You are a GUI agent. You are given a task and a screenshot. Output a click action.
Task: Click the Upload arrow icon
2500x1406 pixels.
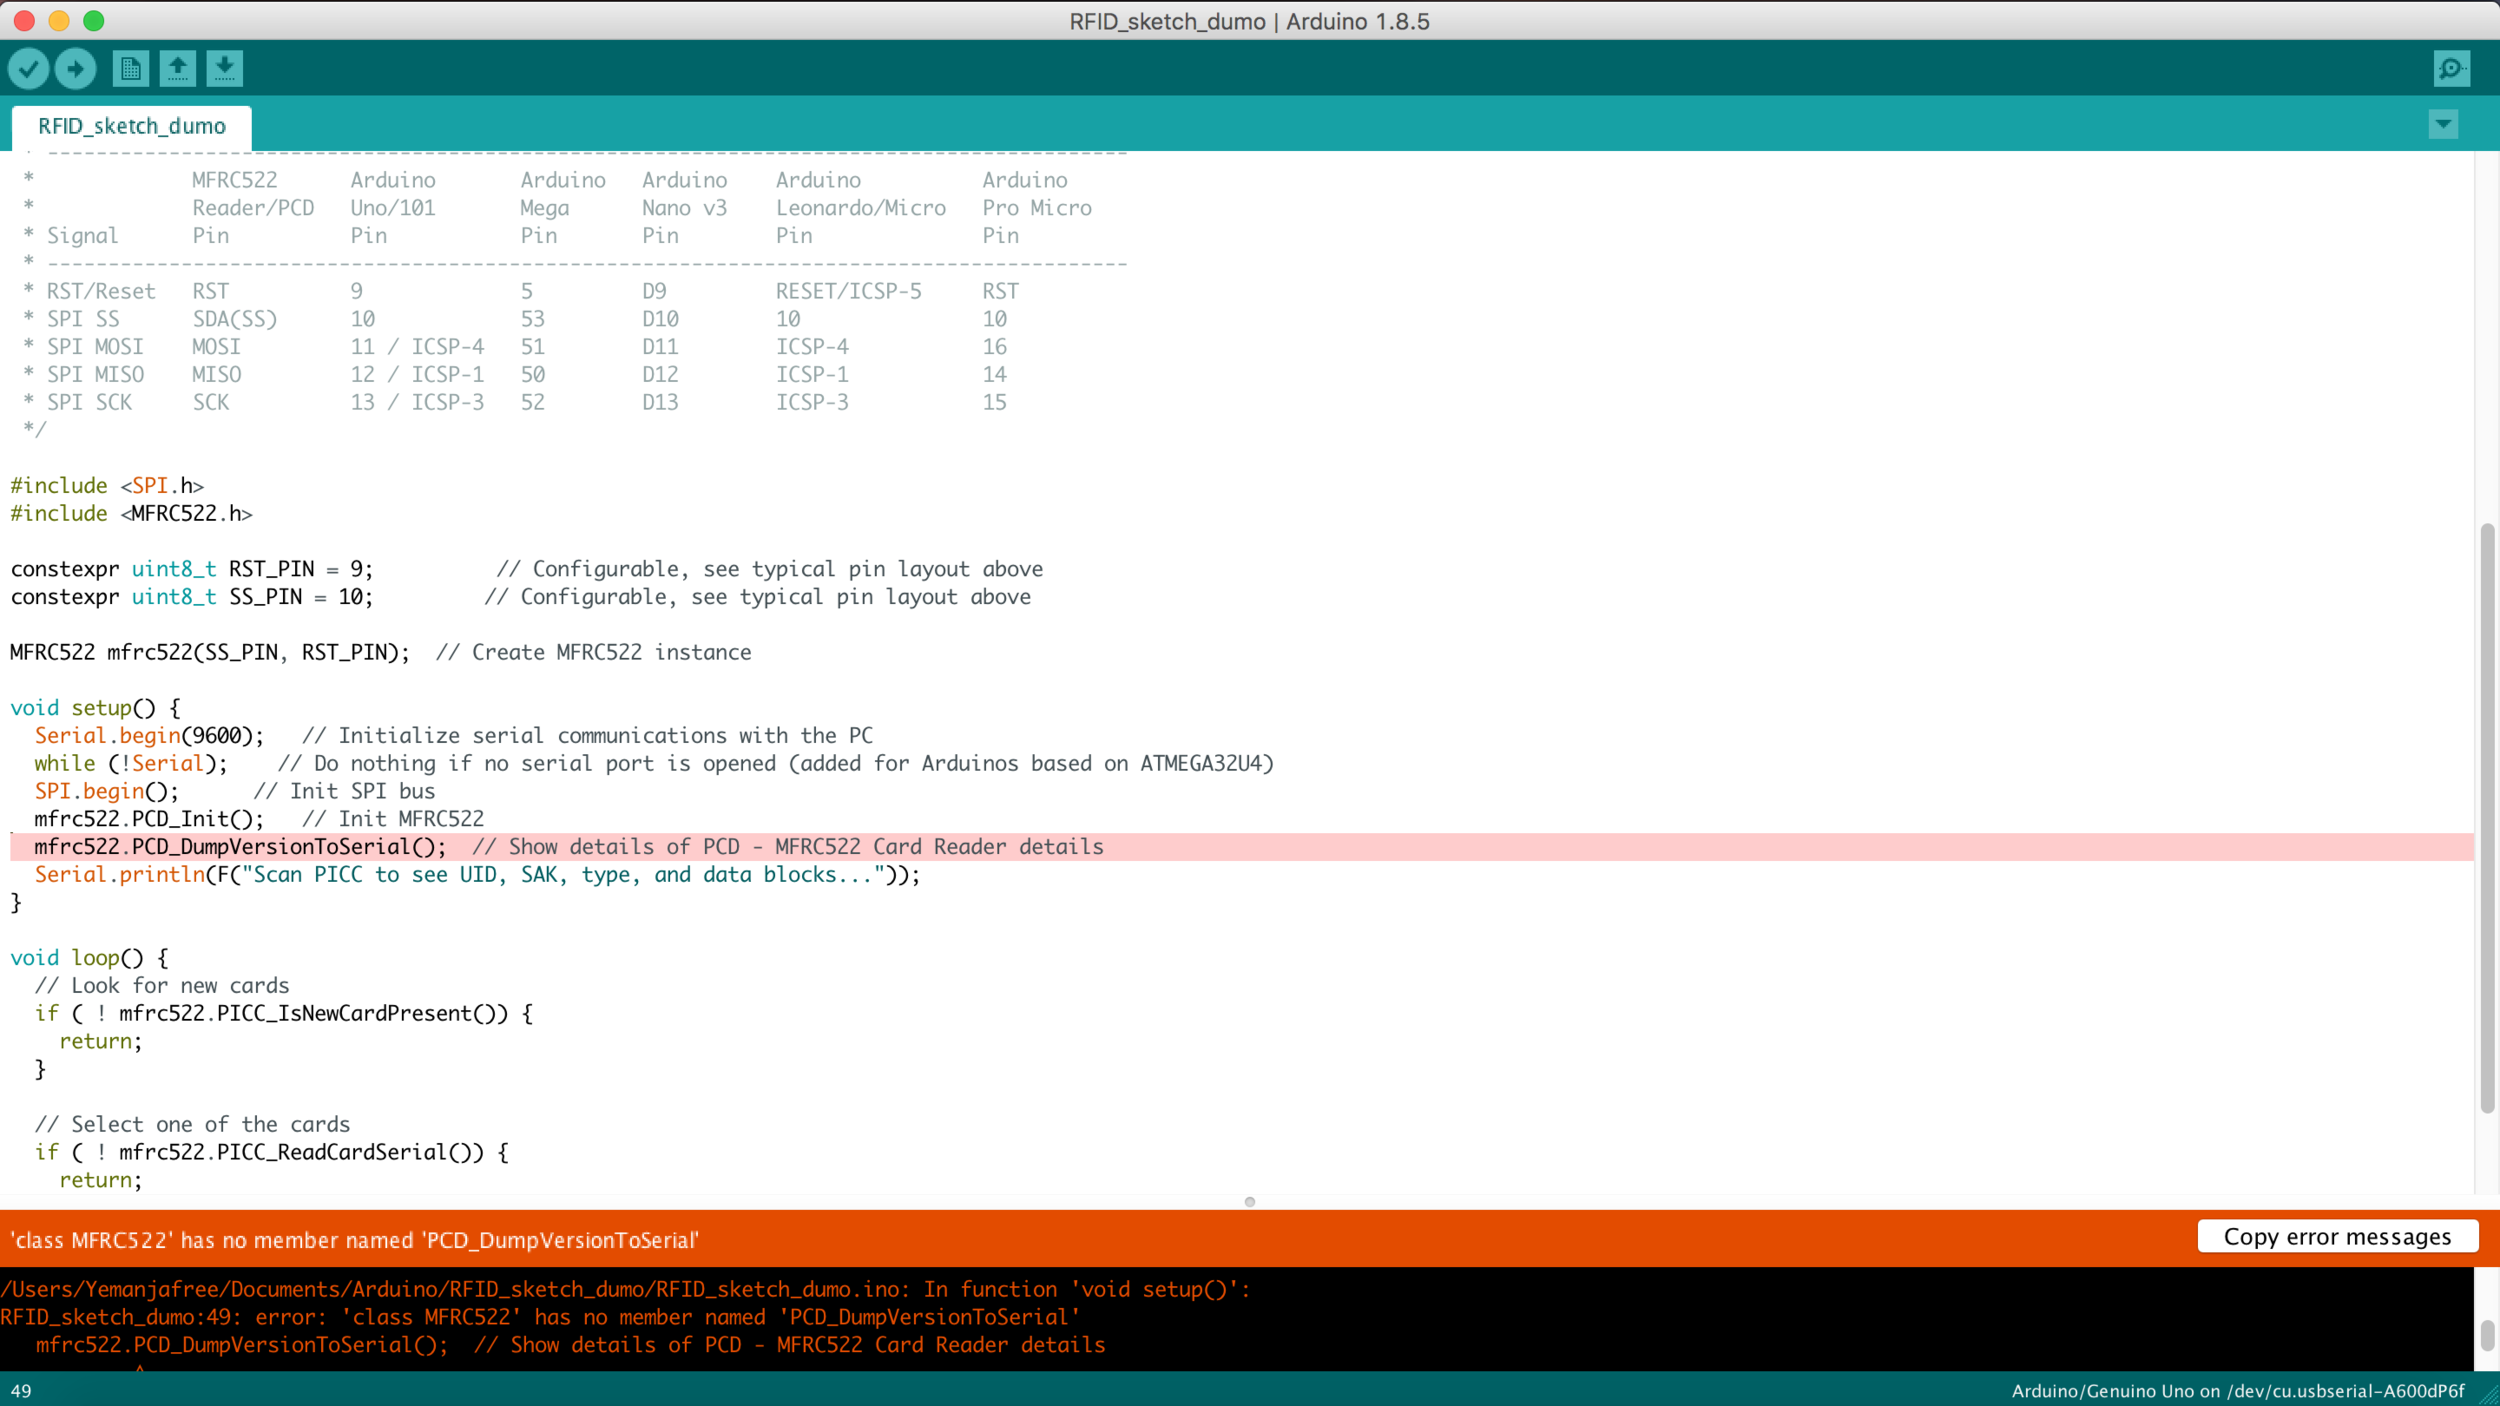pos(75,69)
